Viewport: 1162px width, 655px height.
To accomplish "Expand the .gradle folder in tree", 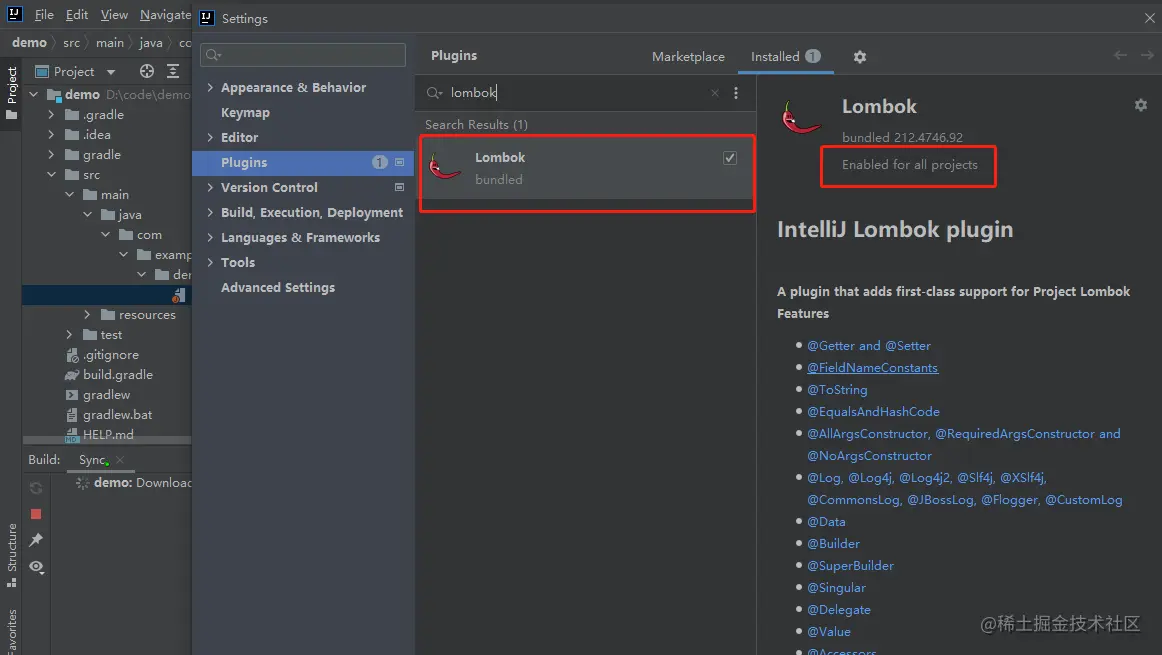I will pyautogui.click(x=51, y=115).
